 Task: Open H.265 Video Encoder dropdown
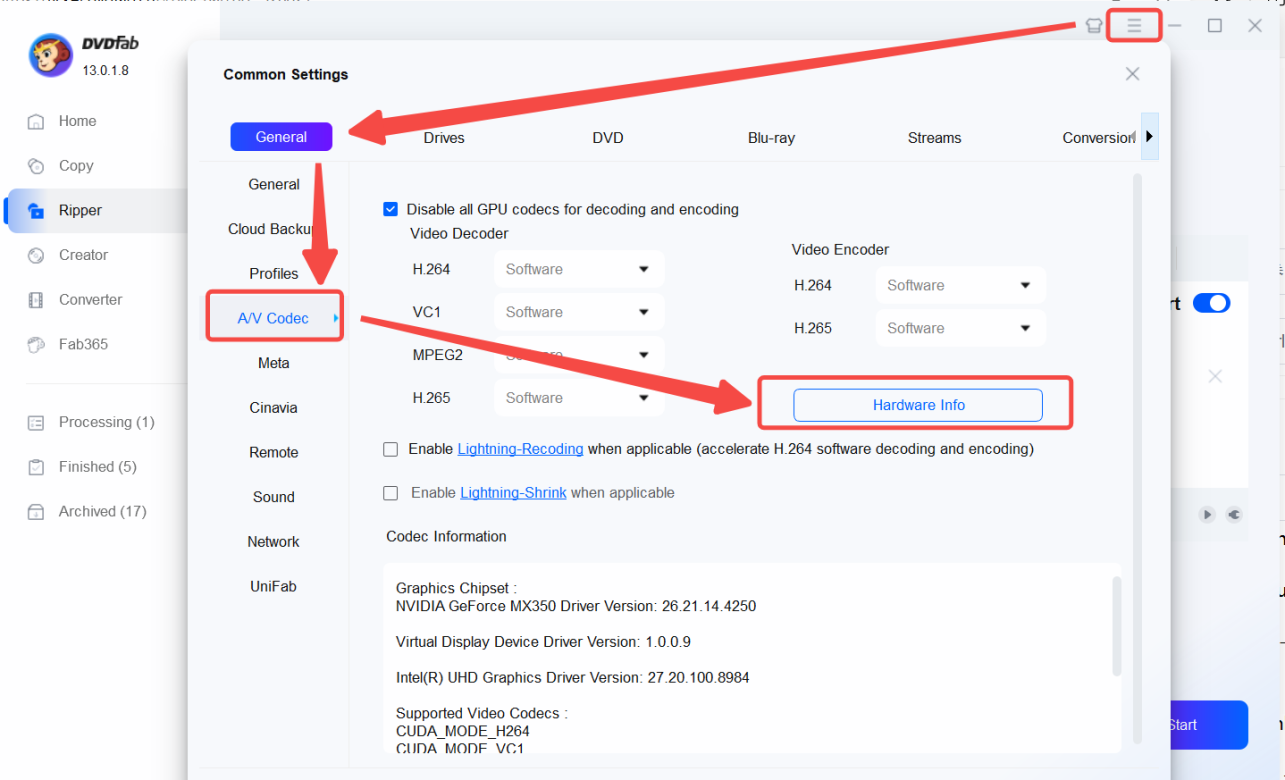click(960, 328)
